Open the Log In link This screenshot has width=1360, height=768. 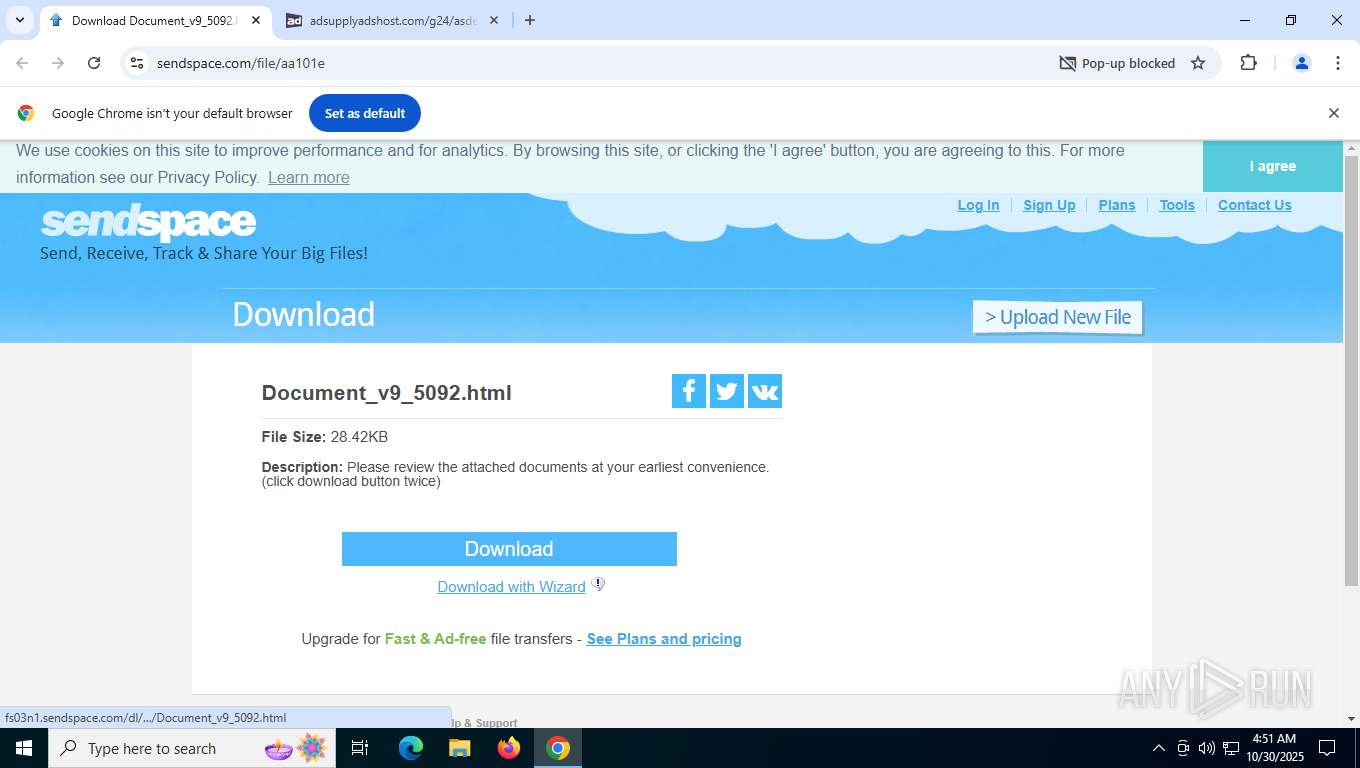(x=978, y=205)
